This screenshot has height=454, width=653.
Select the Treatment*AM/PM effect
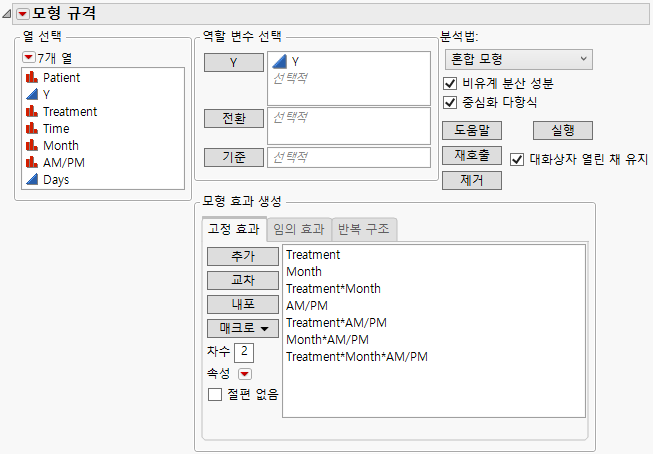click(336, 323)
